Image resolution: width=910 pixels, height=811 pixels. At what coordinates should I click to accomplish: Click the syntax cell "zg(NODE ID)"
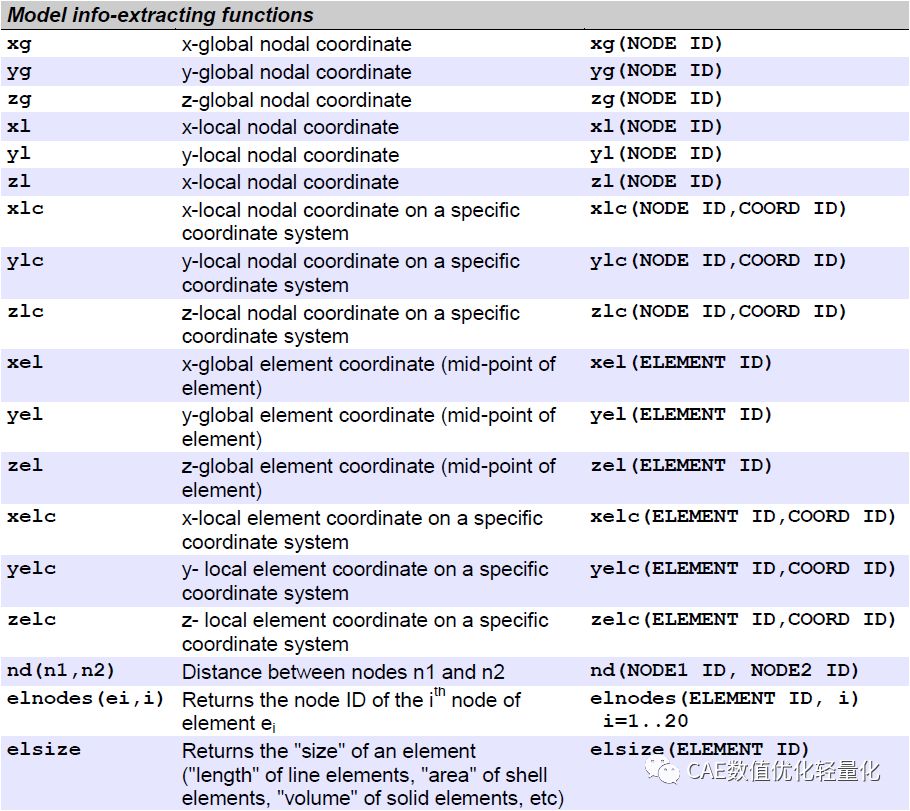tap(656, 99)
